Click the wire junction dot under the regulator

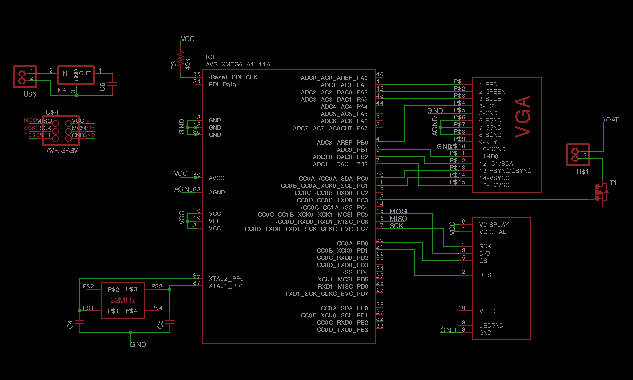(x=76, y=95)
